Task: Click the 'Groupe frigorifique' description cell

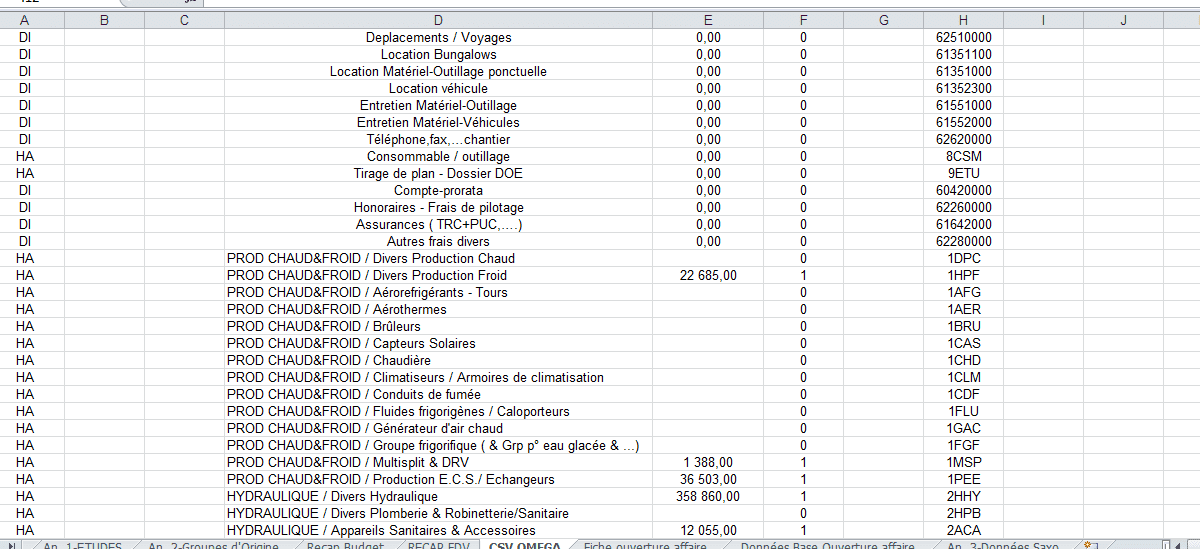Action: tap(438, 445)
